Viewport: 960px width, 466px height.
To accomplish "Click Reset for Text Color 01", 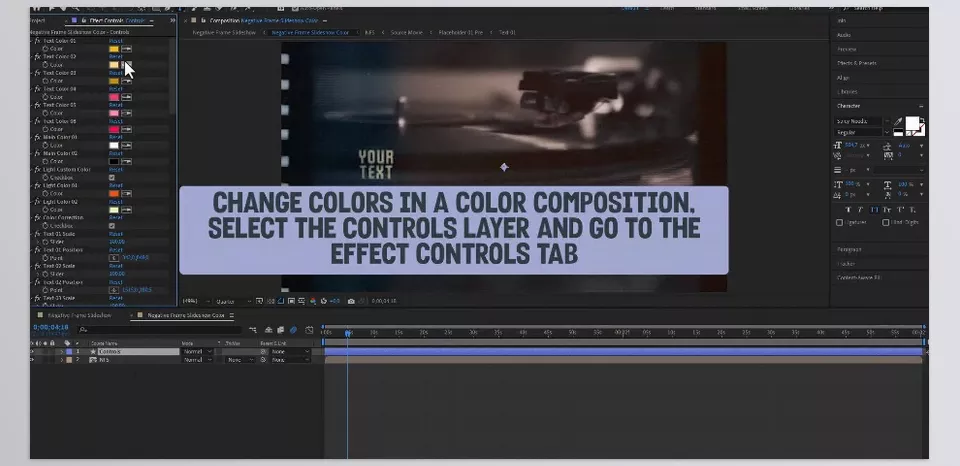I will (x=116, y=40).
